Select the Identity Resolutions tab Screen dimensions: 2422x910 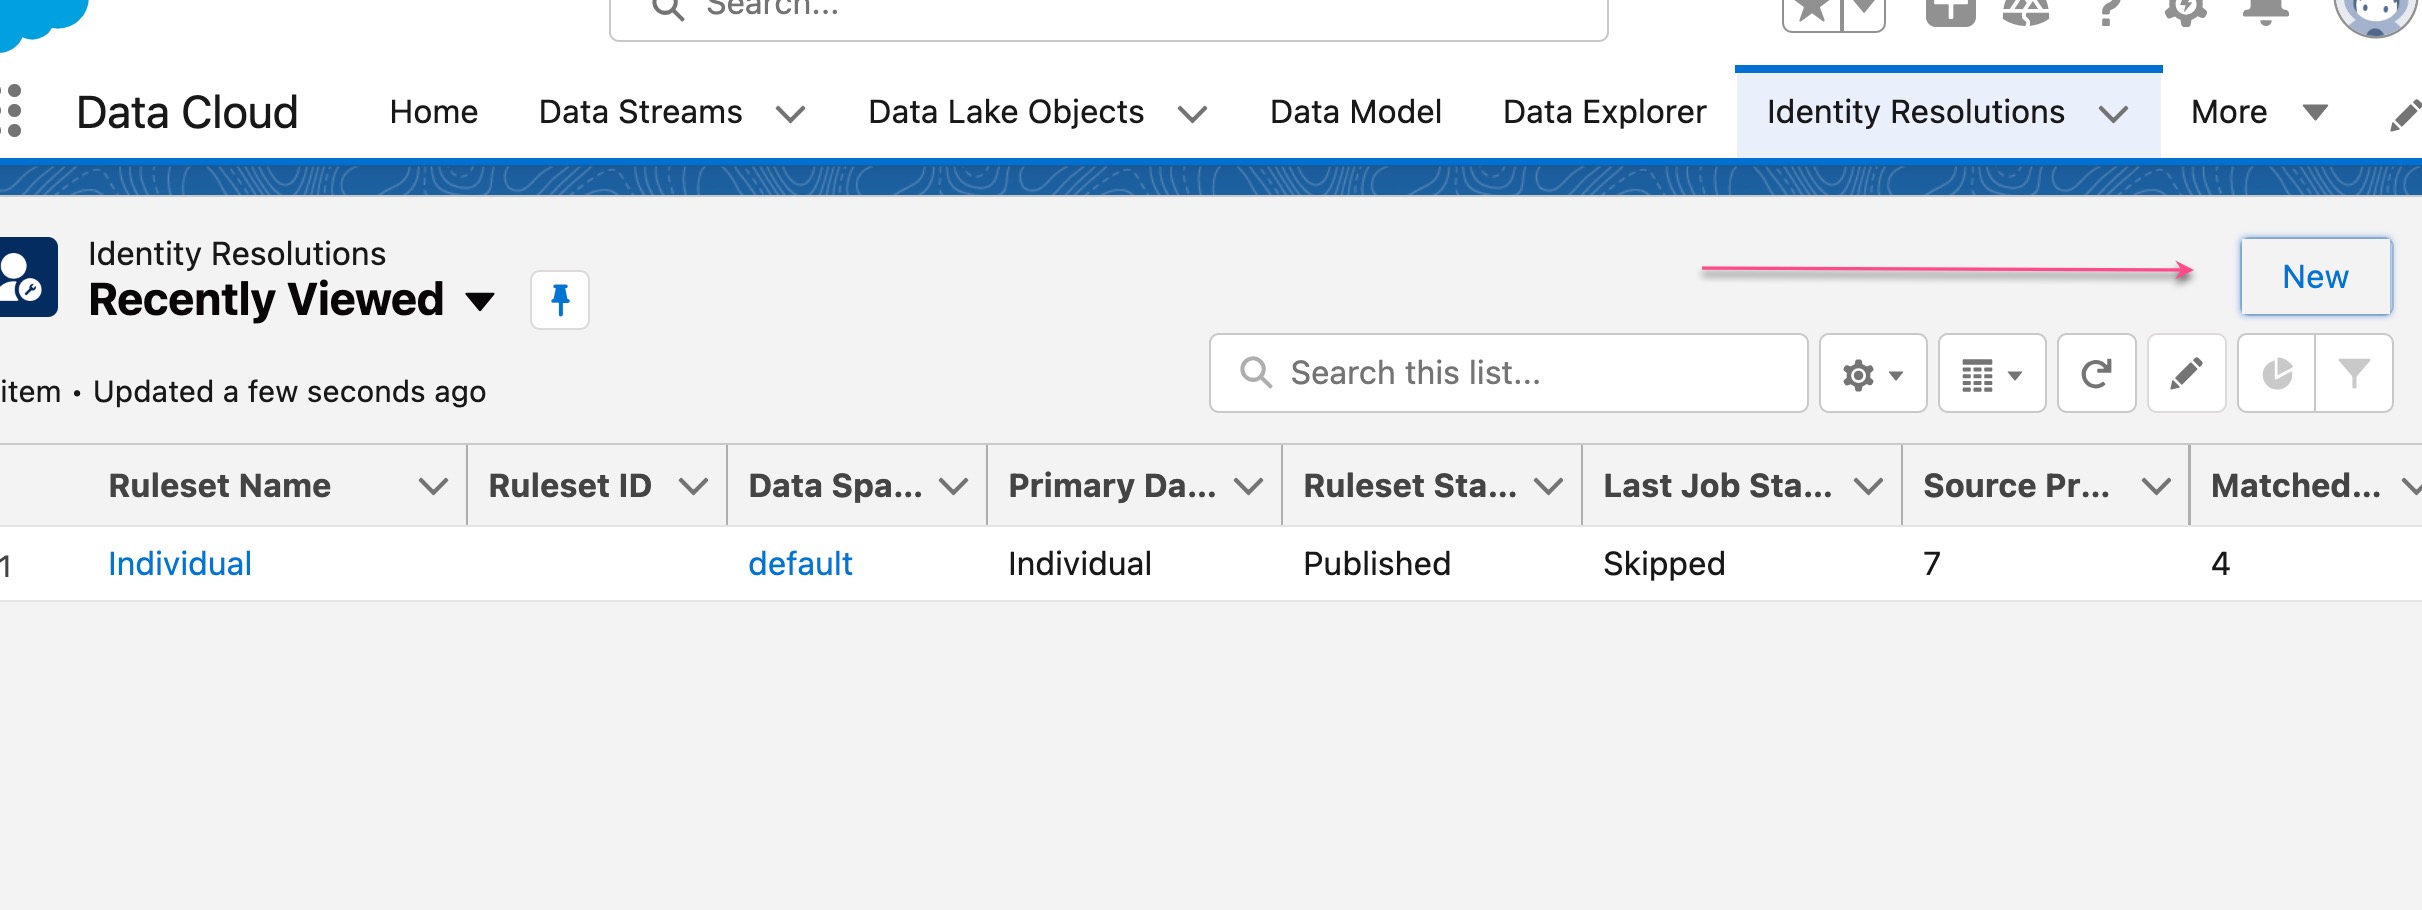pos(1916,112)
